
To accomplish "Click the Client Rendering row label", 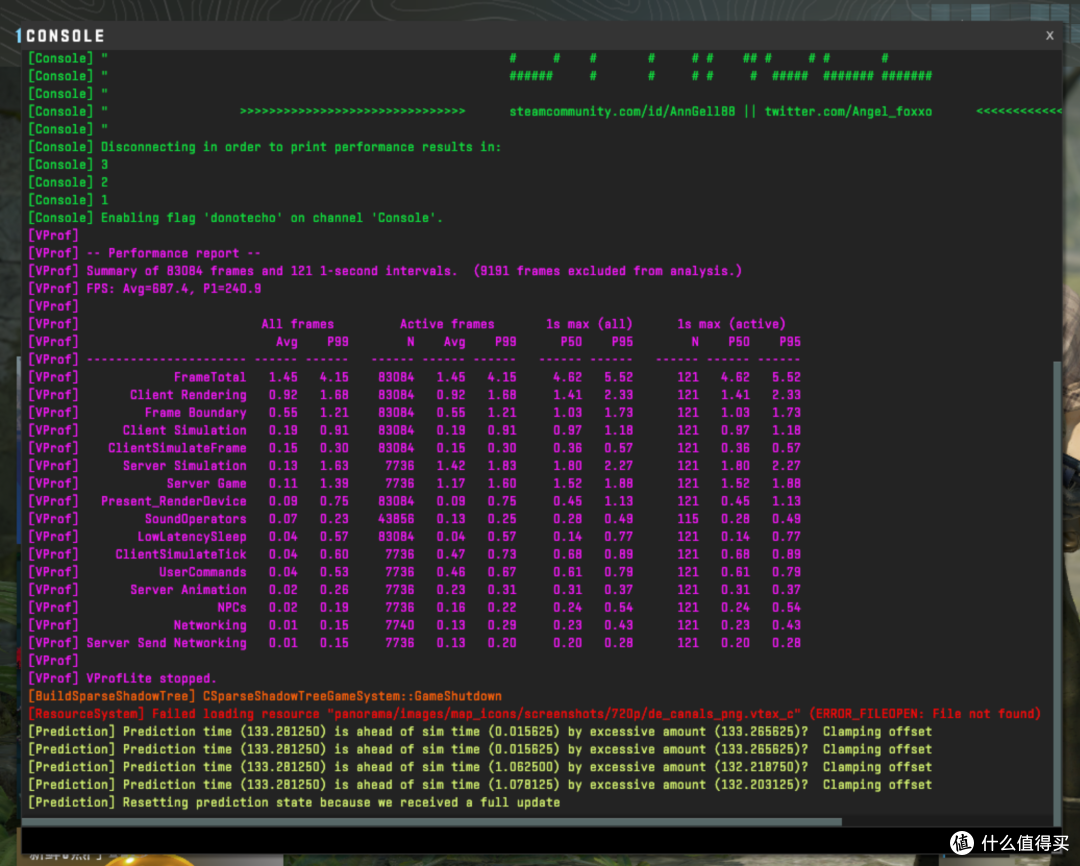I will [188, 395].
